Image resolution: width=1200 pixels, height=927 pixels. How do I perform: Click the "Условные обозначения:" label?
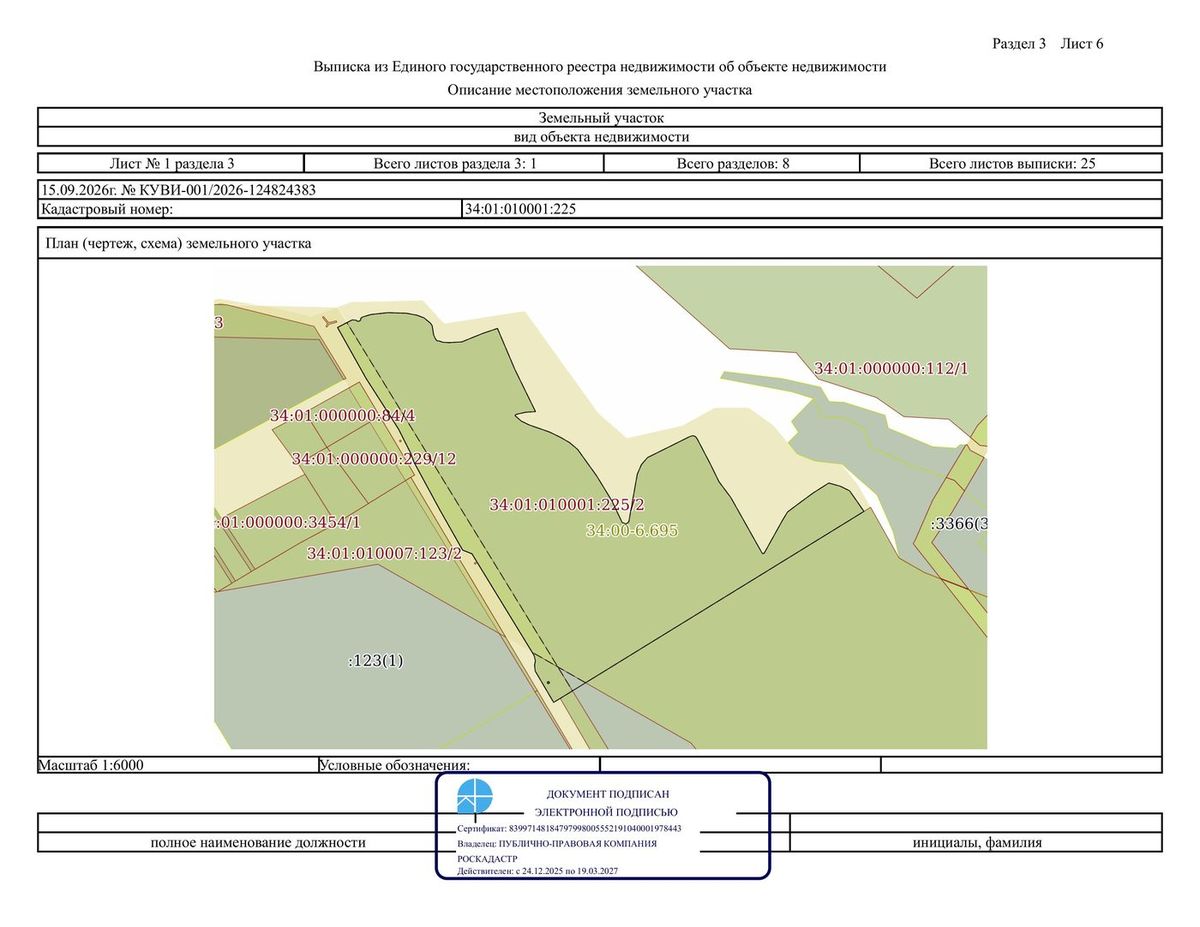click(x=395, y=766)
